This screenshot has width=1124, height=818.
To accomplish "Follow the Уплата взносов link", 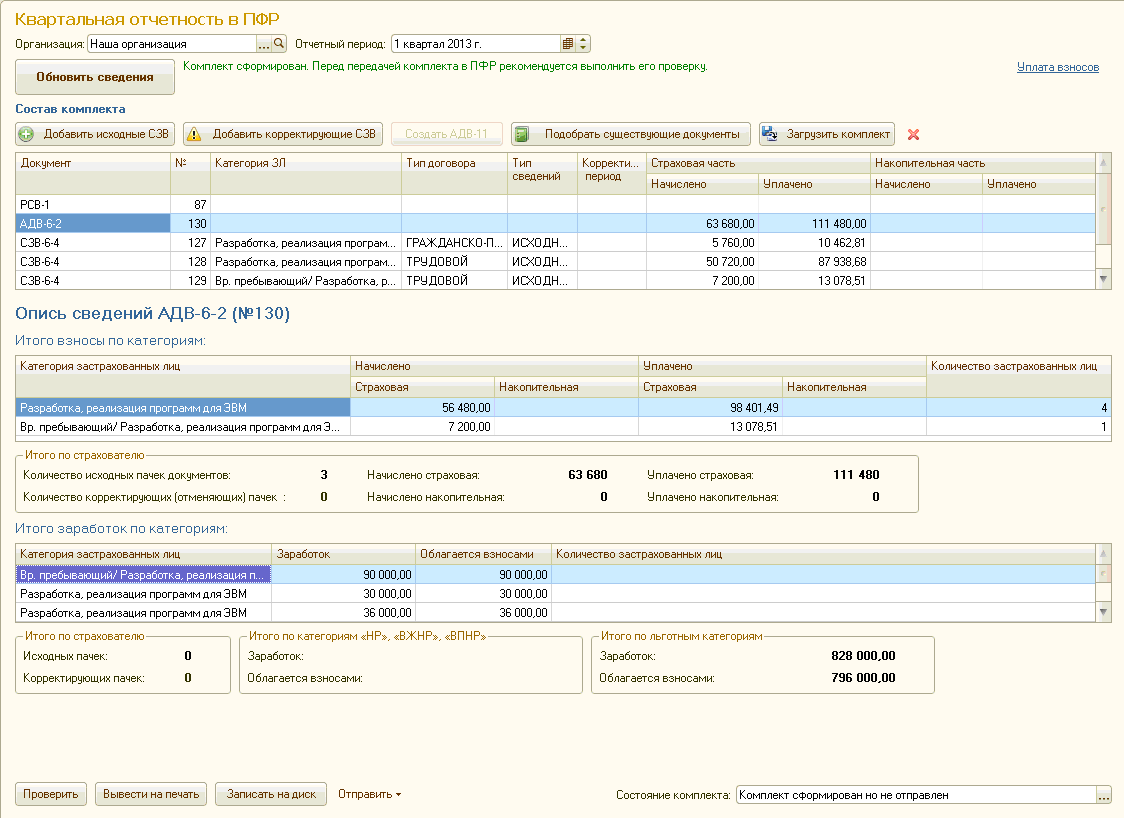I will click(x=1057, y=67).
